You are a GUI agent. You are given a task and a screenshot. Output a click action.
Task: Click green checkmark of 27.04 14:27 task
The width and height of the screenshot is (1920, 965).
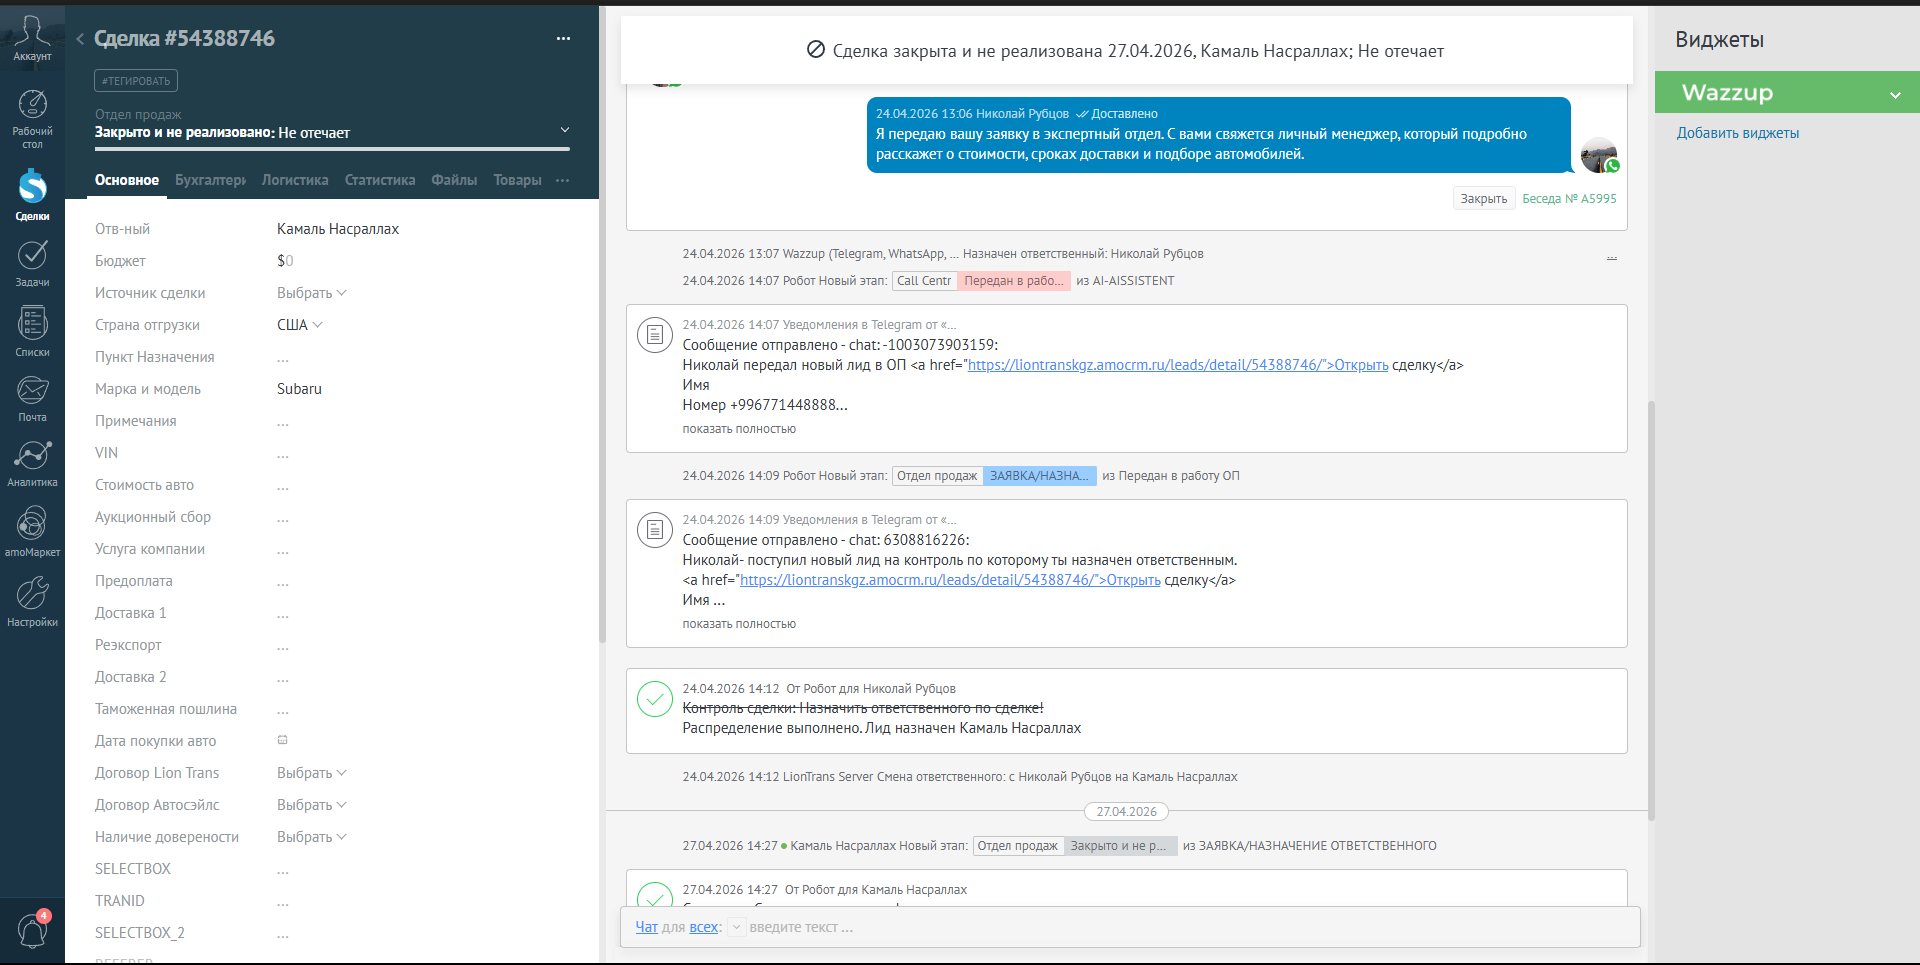click(655, 894)
